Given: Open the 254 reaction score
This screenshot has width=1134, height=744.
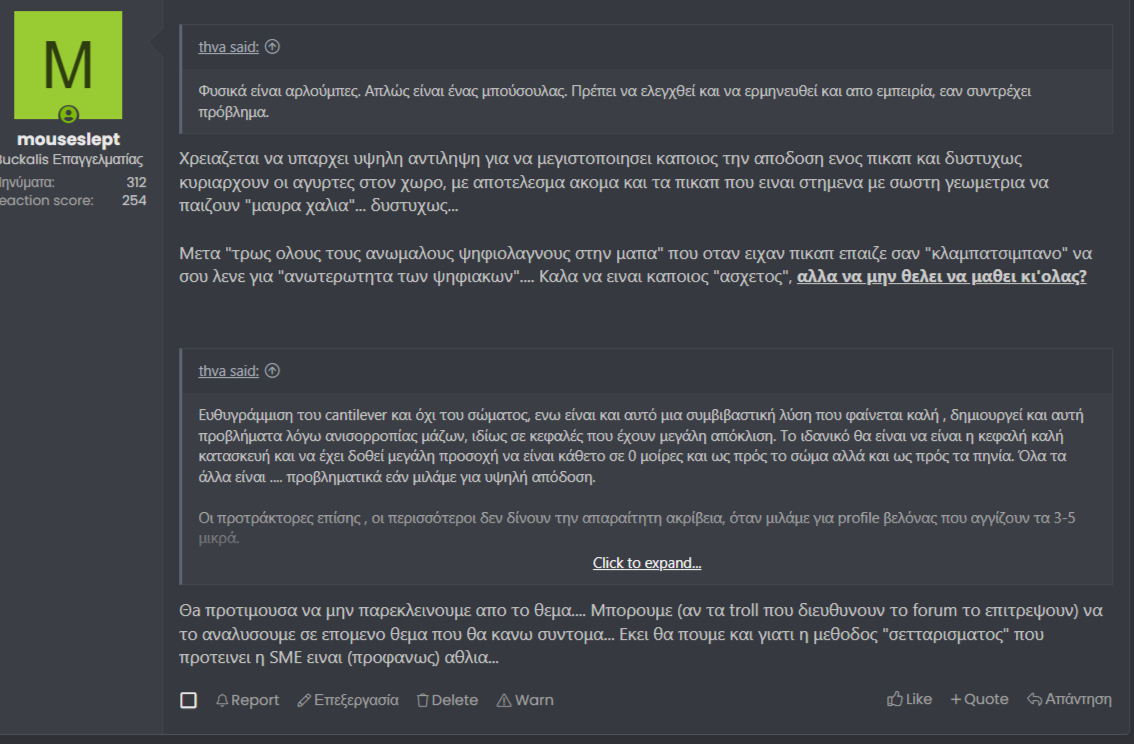Looking at the screenshot, I should [134, 200].
